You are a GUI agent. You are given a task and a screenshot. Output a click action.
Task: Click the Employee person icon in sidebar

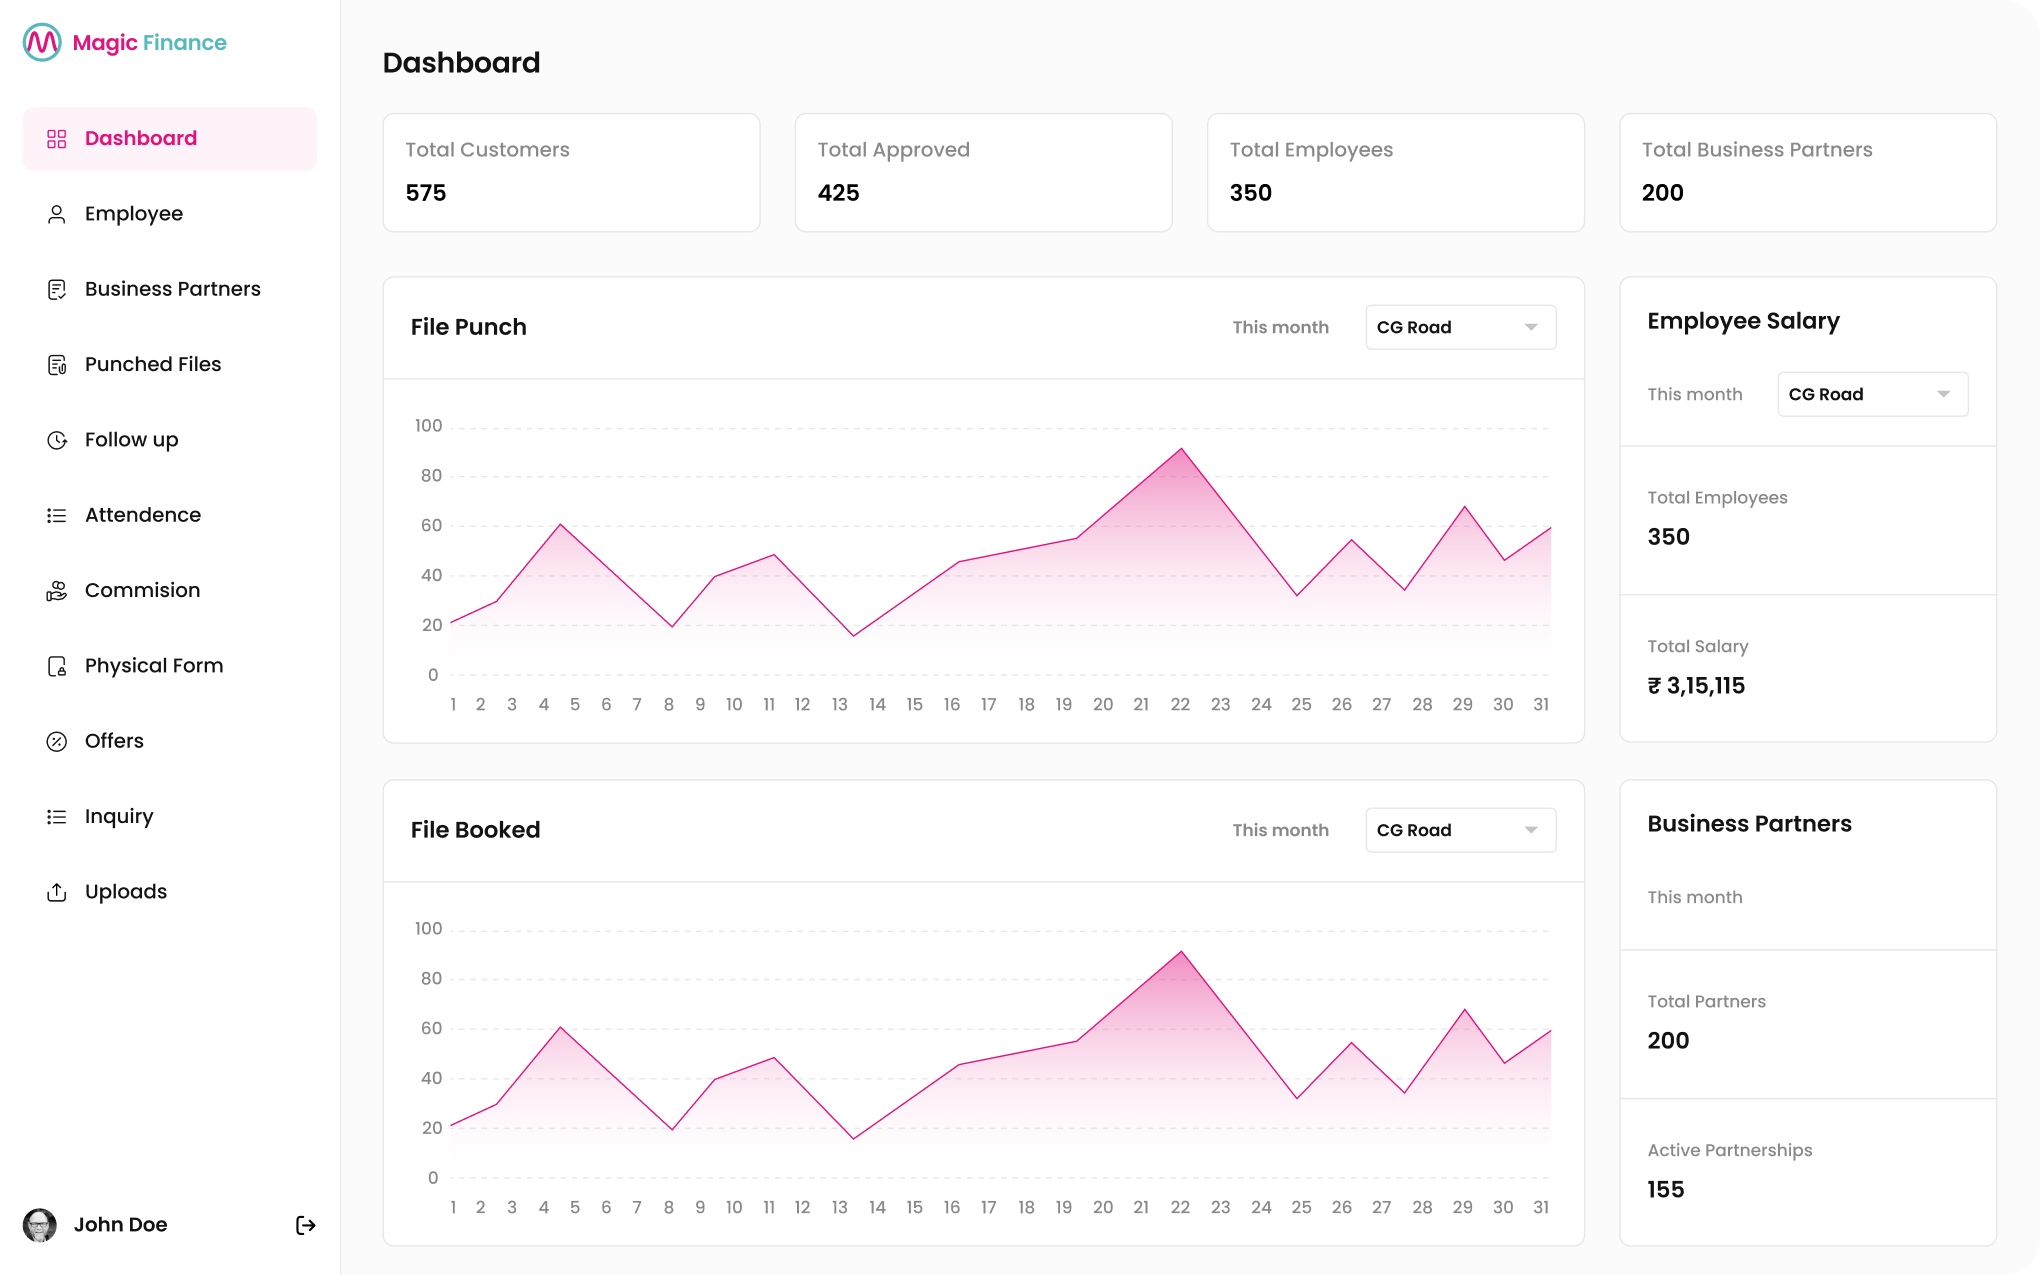pyautogui.click(x=57, y=214)
